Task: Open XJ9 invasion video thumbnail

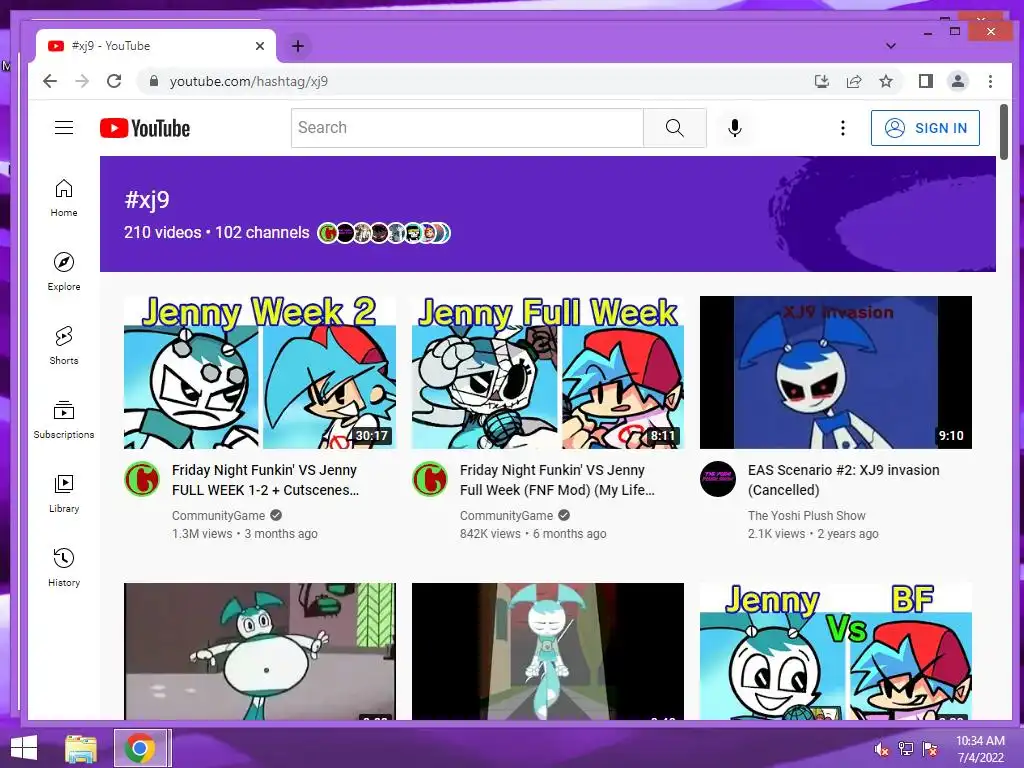Action: [836, 372]
